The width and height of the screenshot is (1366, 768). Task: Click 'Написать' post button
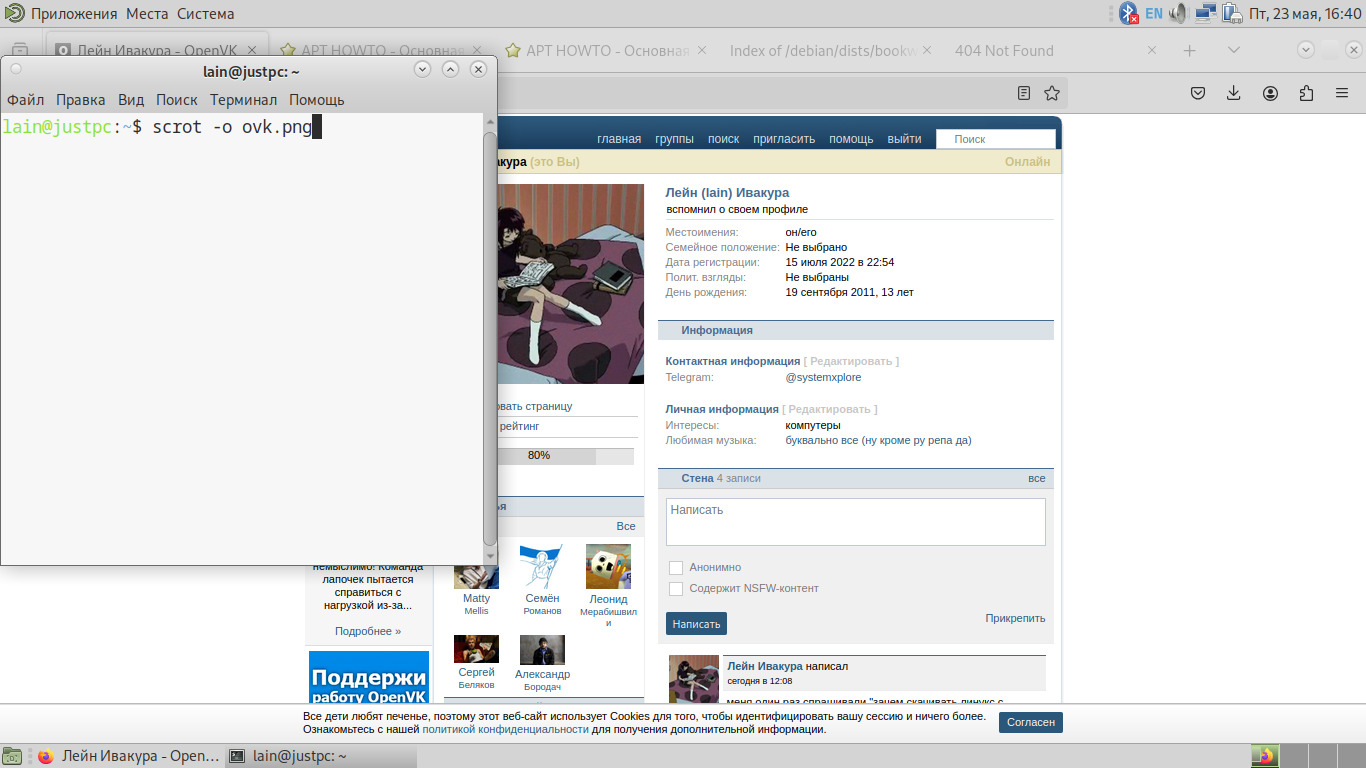tap(696, 624)
